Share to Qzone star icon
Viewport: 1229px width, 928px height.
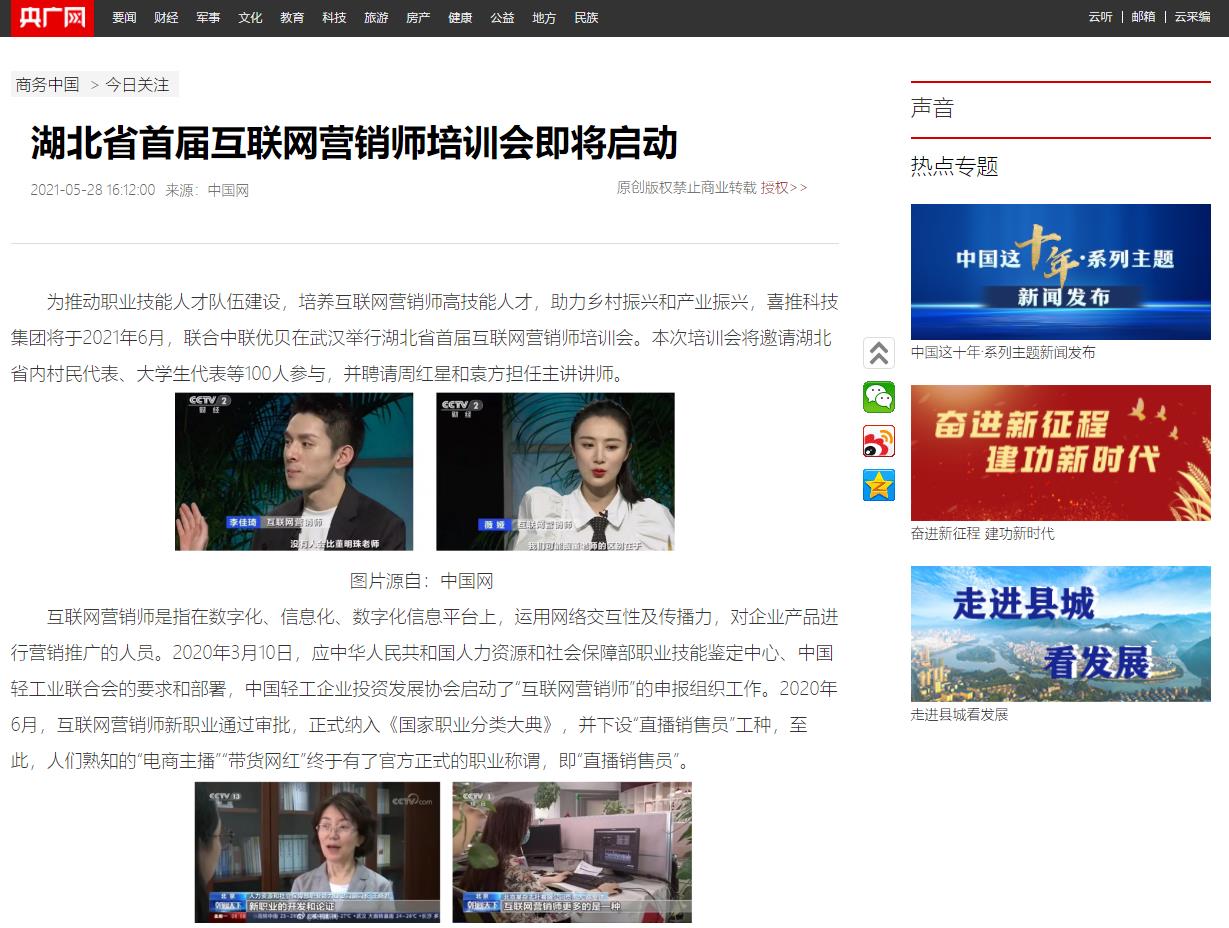coord(879,485)
